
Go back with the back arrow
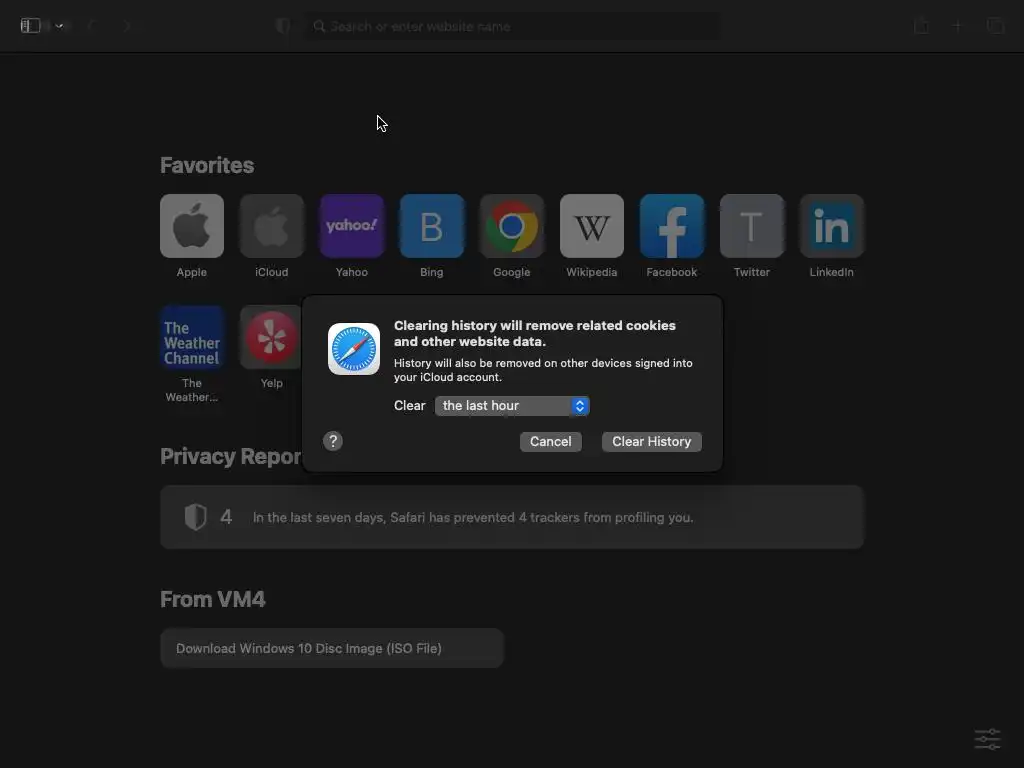click(91, 26)
